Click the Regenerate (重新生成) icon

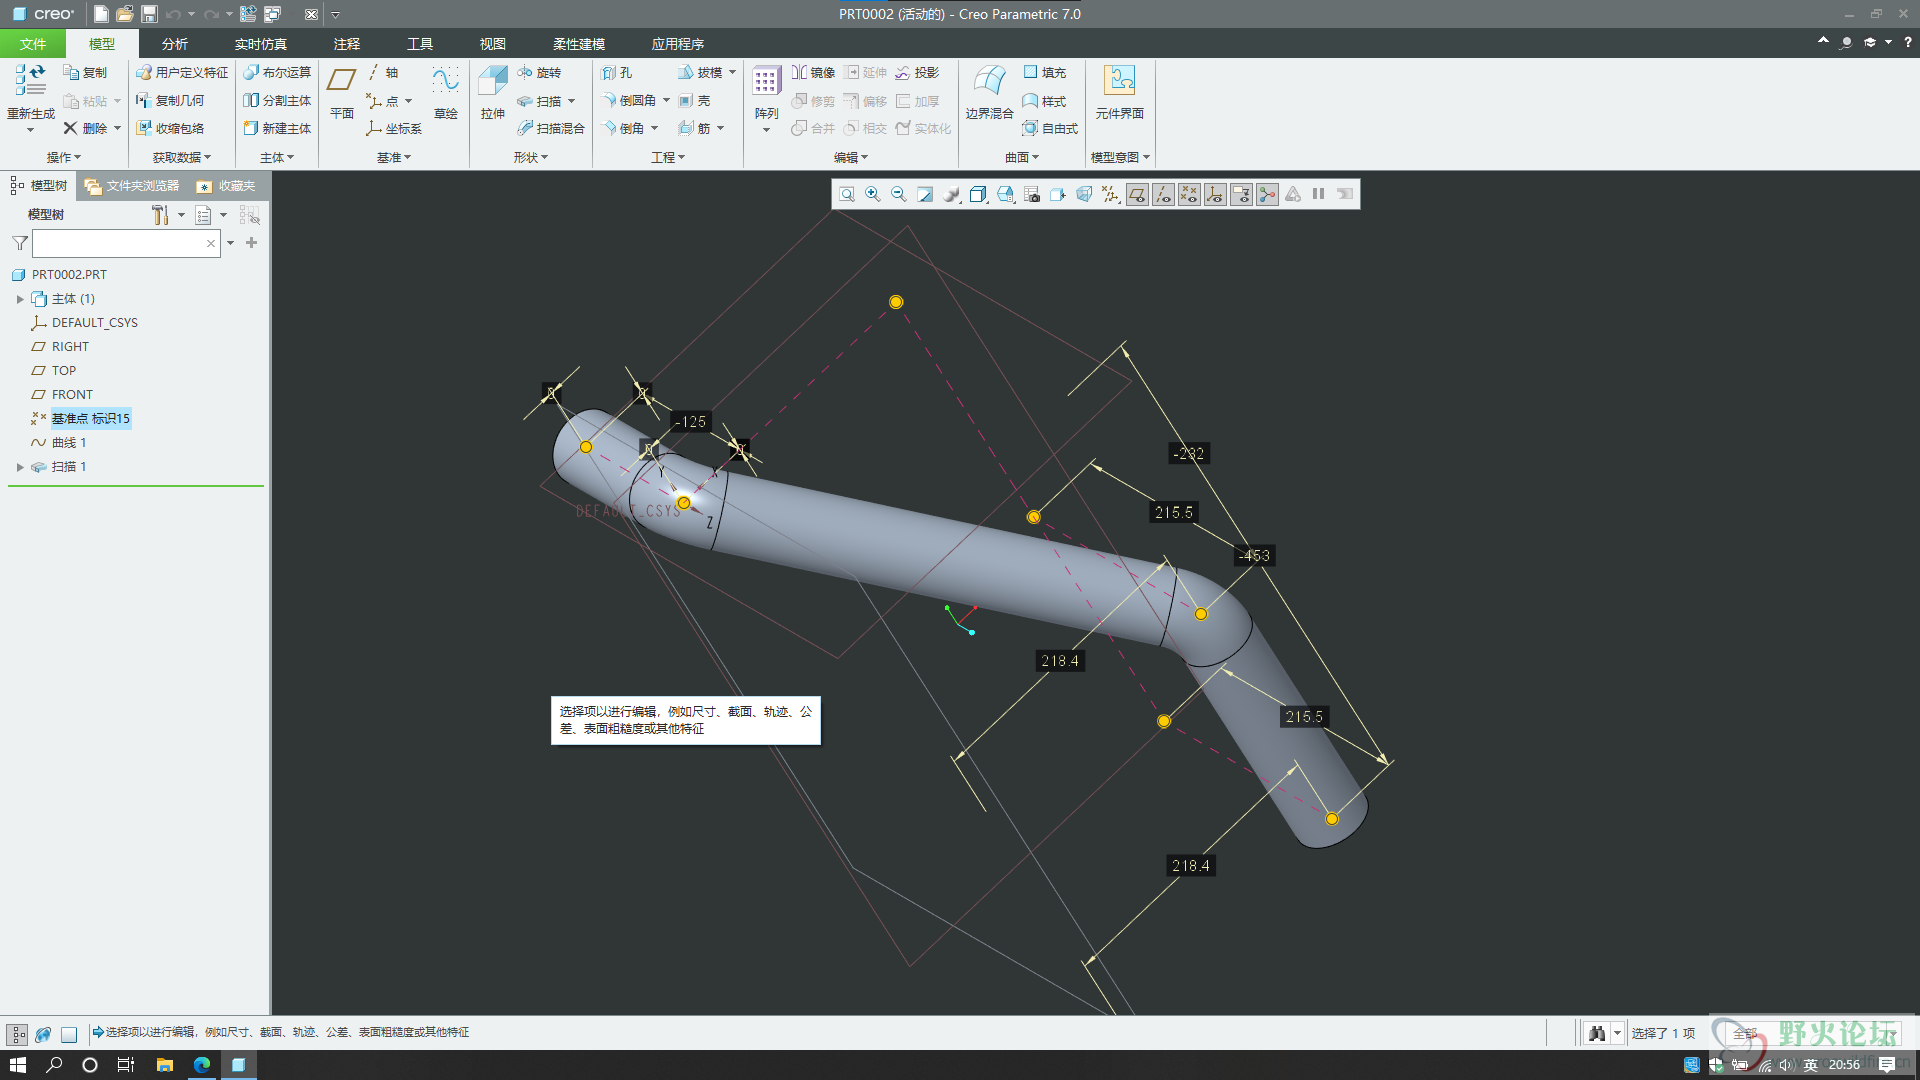(x=31, y=80)
